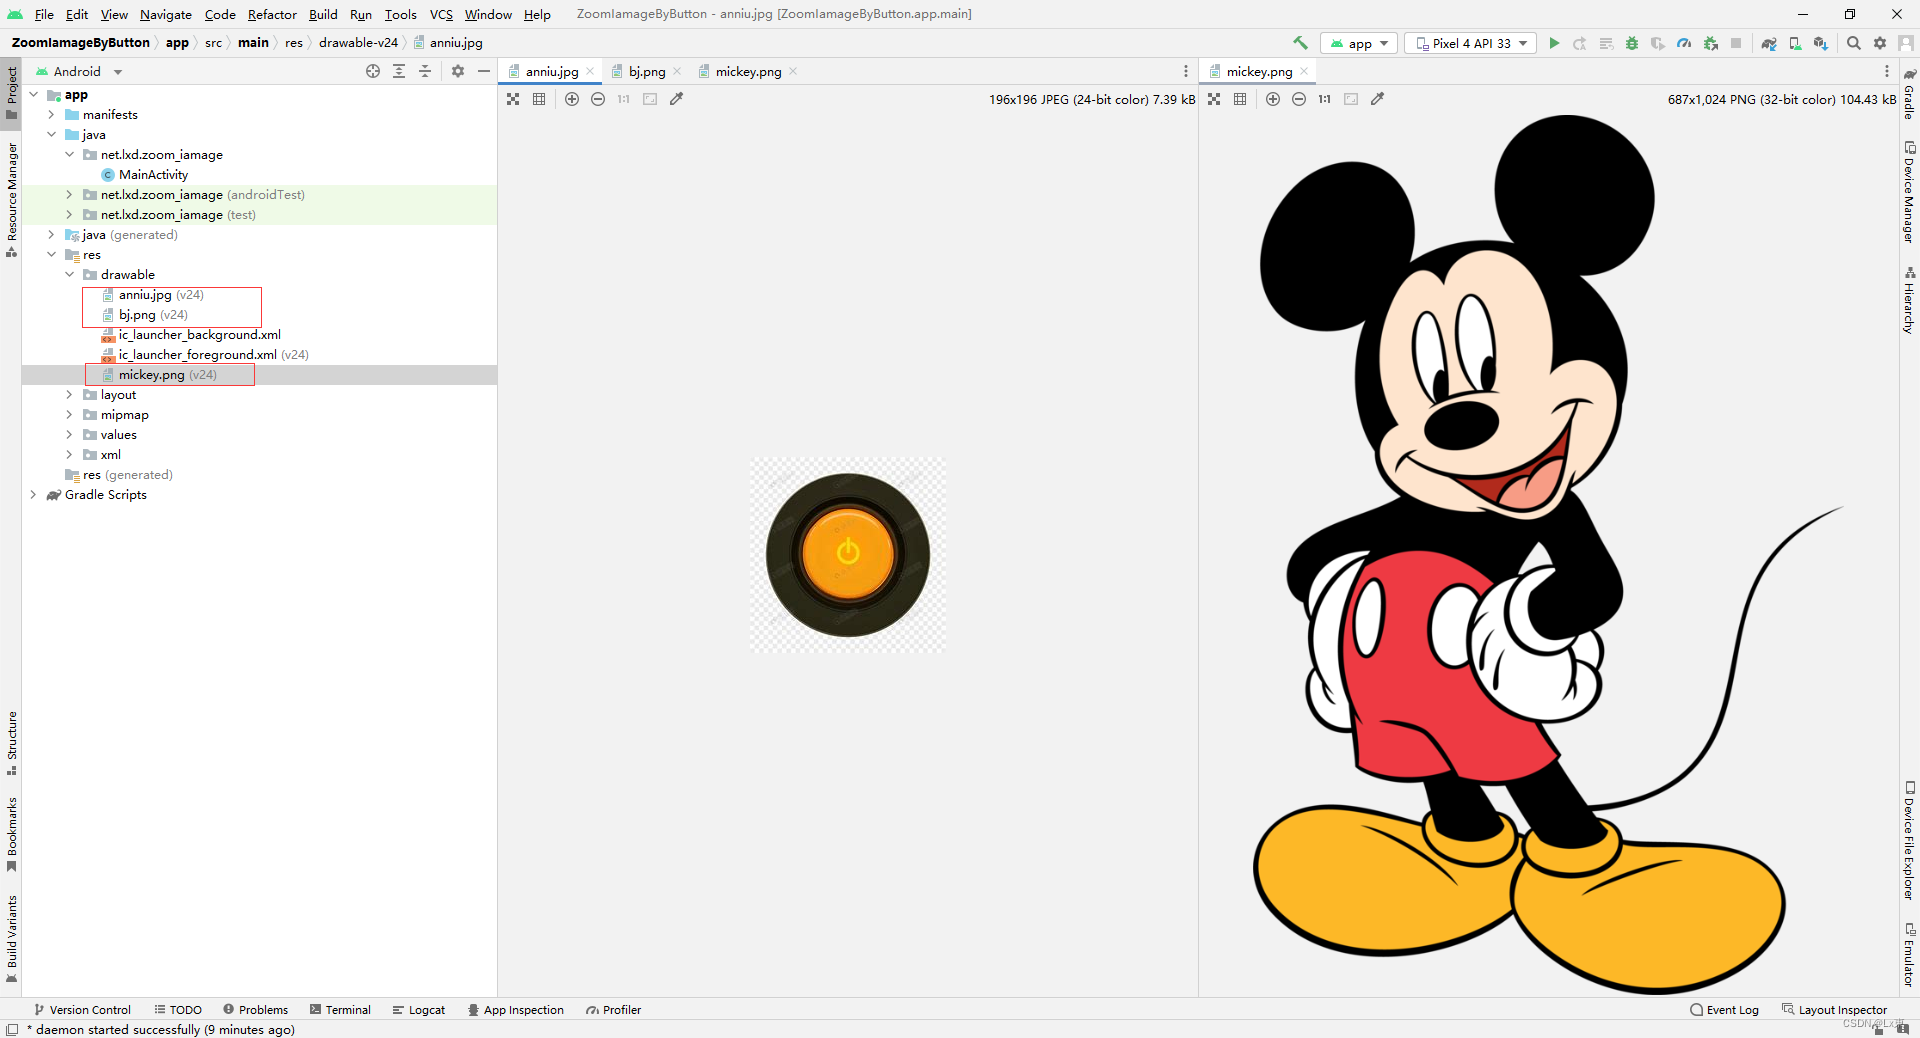Toggle transparency chessboard in anniu.jpg editor
The image size is (1920, 1038).
[x=513, y=99]
